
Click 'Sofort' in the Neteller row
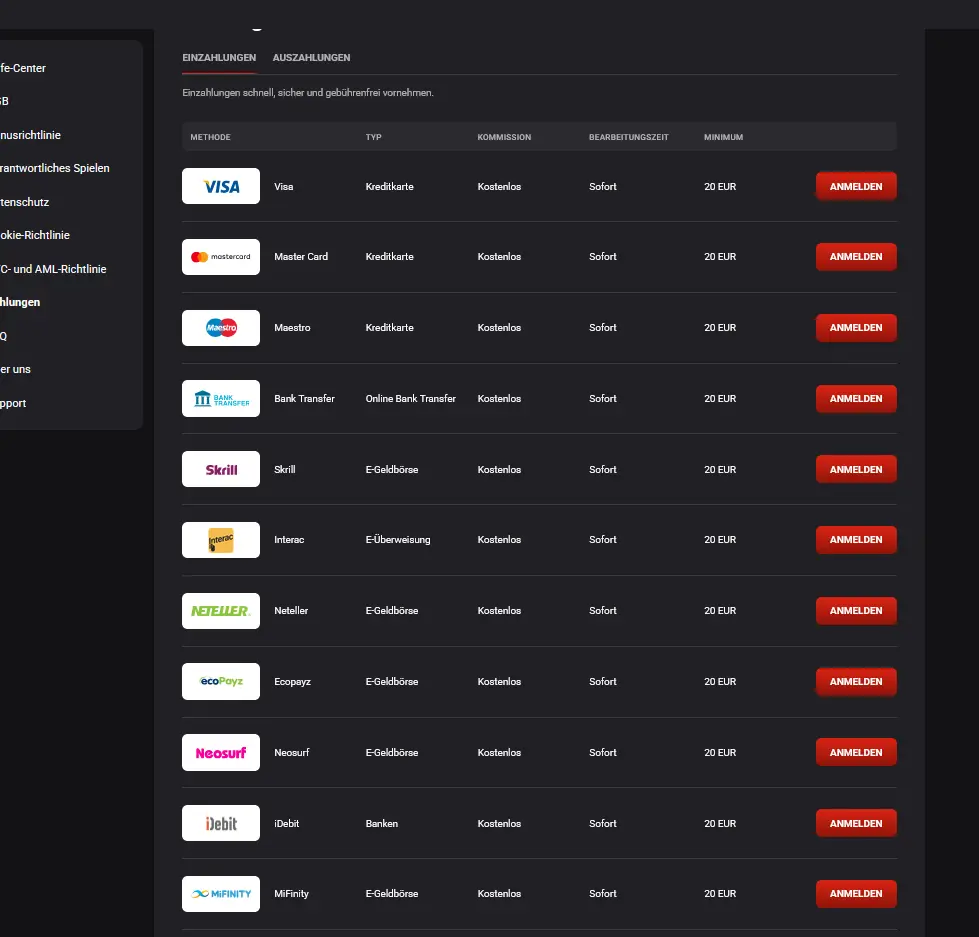click(x=603, y=611)
